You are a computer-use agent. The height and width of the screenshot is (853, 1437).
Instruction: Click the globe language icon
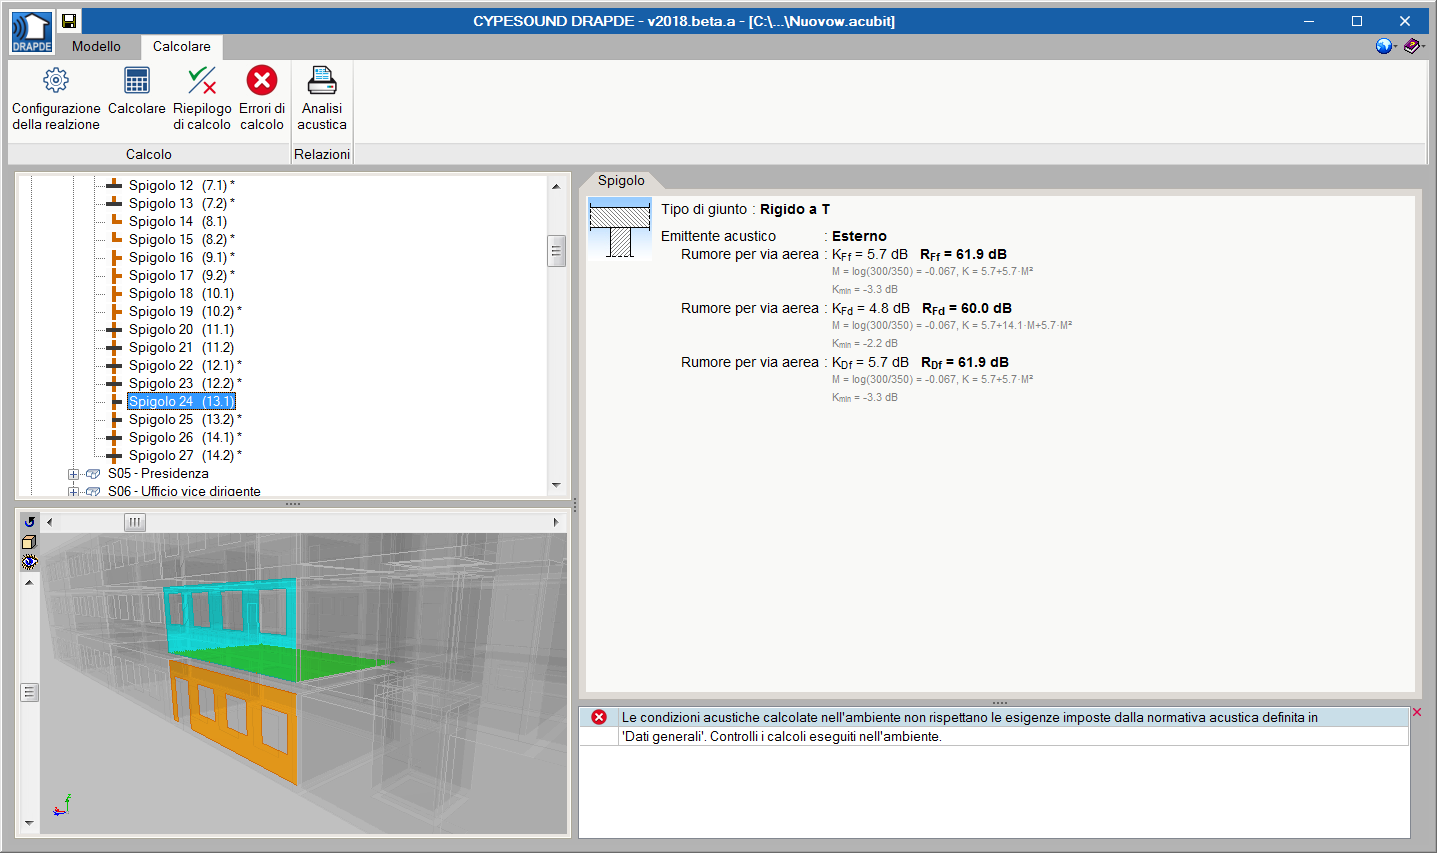point(1383,46)
